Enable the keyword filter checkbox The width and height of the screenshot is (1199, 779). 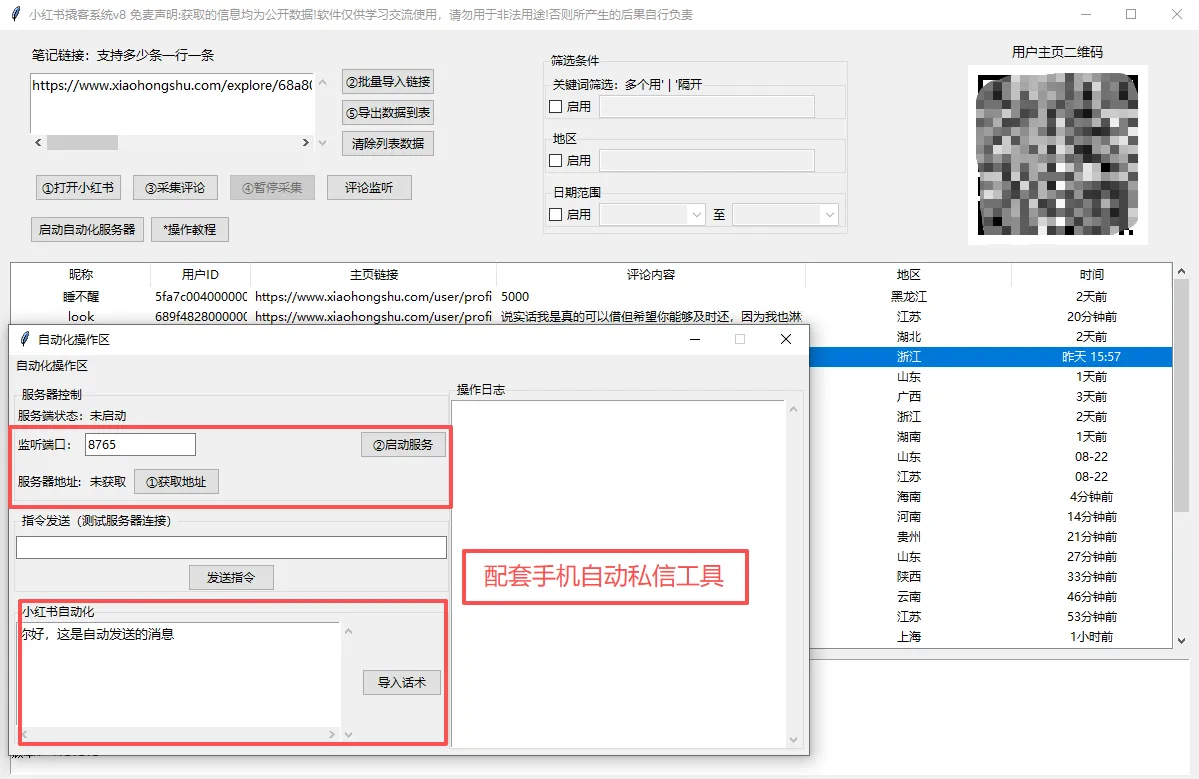point(556,107)
